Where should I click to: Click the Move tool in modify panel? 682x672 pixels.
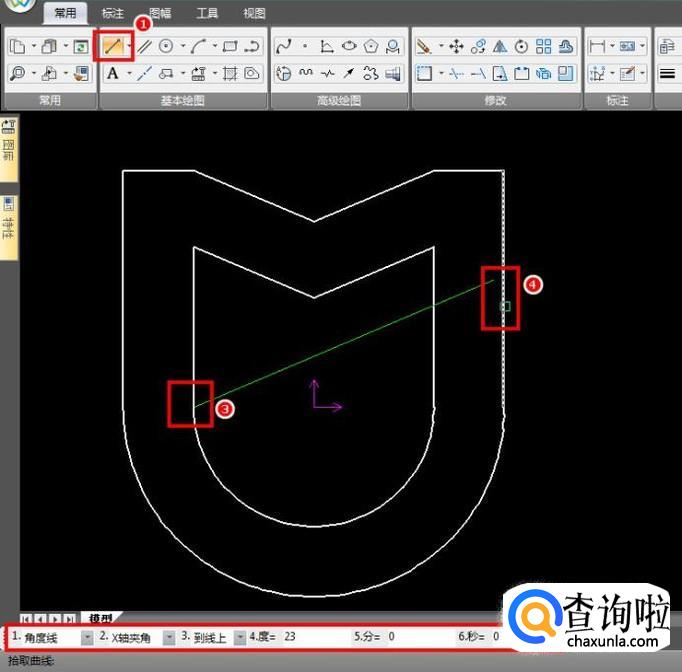[x=456, y=46]
